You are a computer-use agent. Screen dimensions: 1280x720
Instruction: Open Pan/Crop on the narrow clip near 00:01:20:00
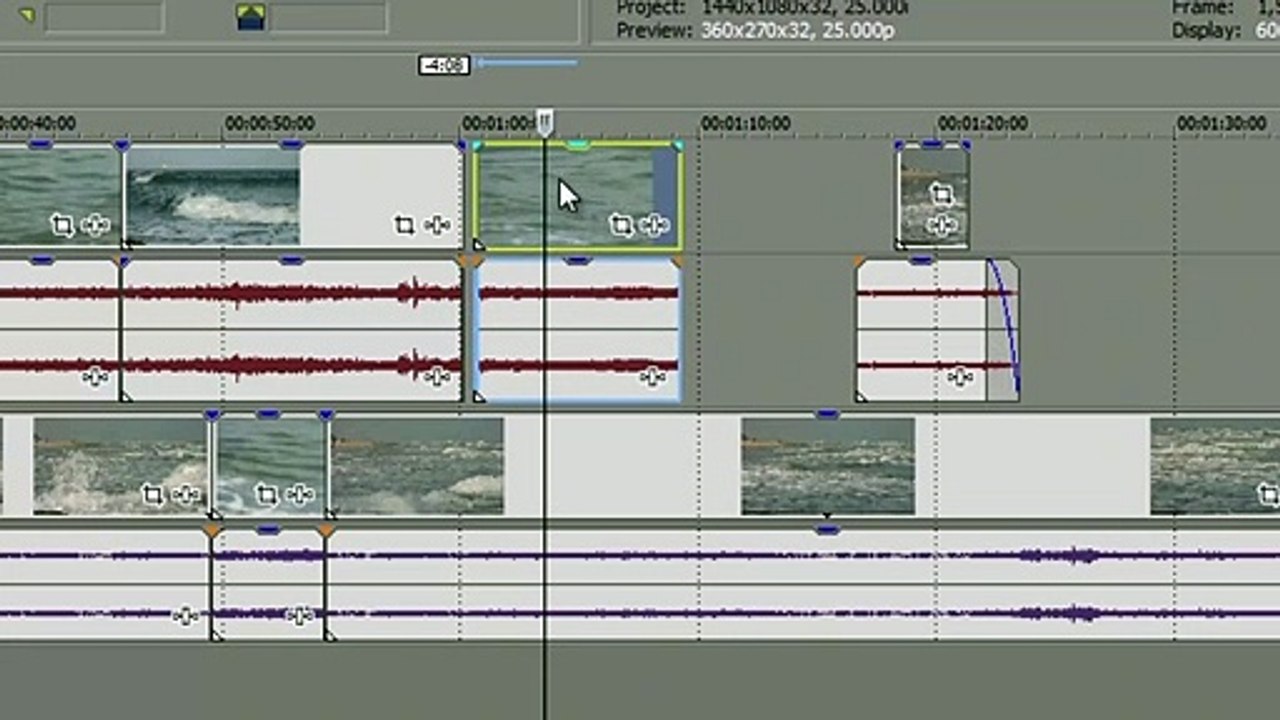pos(940,194)
